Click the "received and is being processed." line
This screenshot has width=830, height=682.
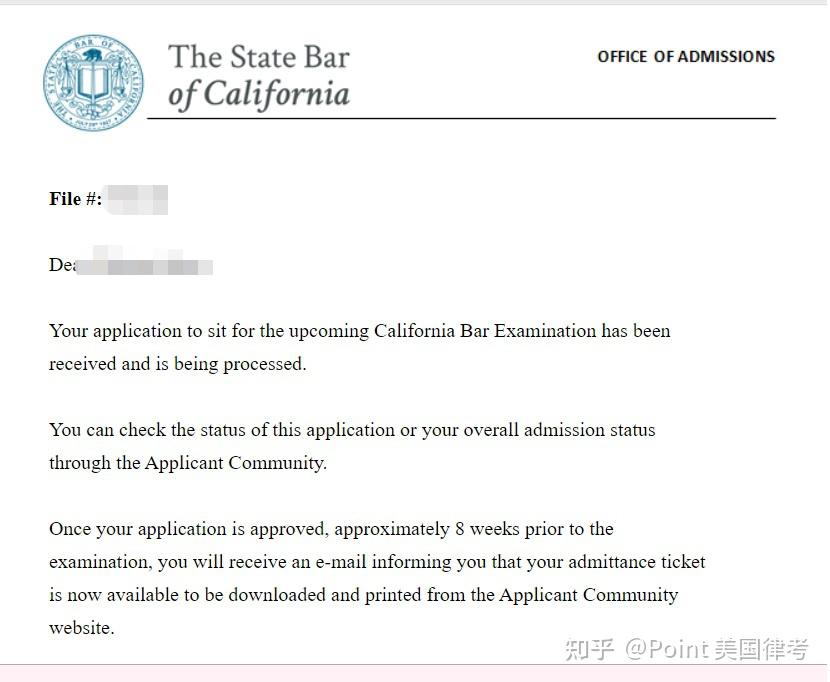coord(177,364)
